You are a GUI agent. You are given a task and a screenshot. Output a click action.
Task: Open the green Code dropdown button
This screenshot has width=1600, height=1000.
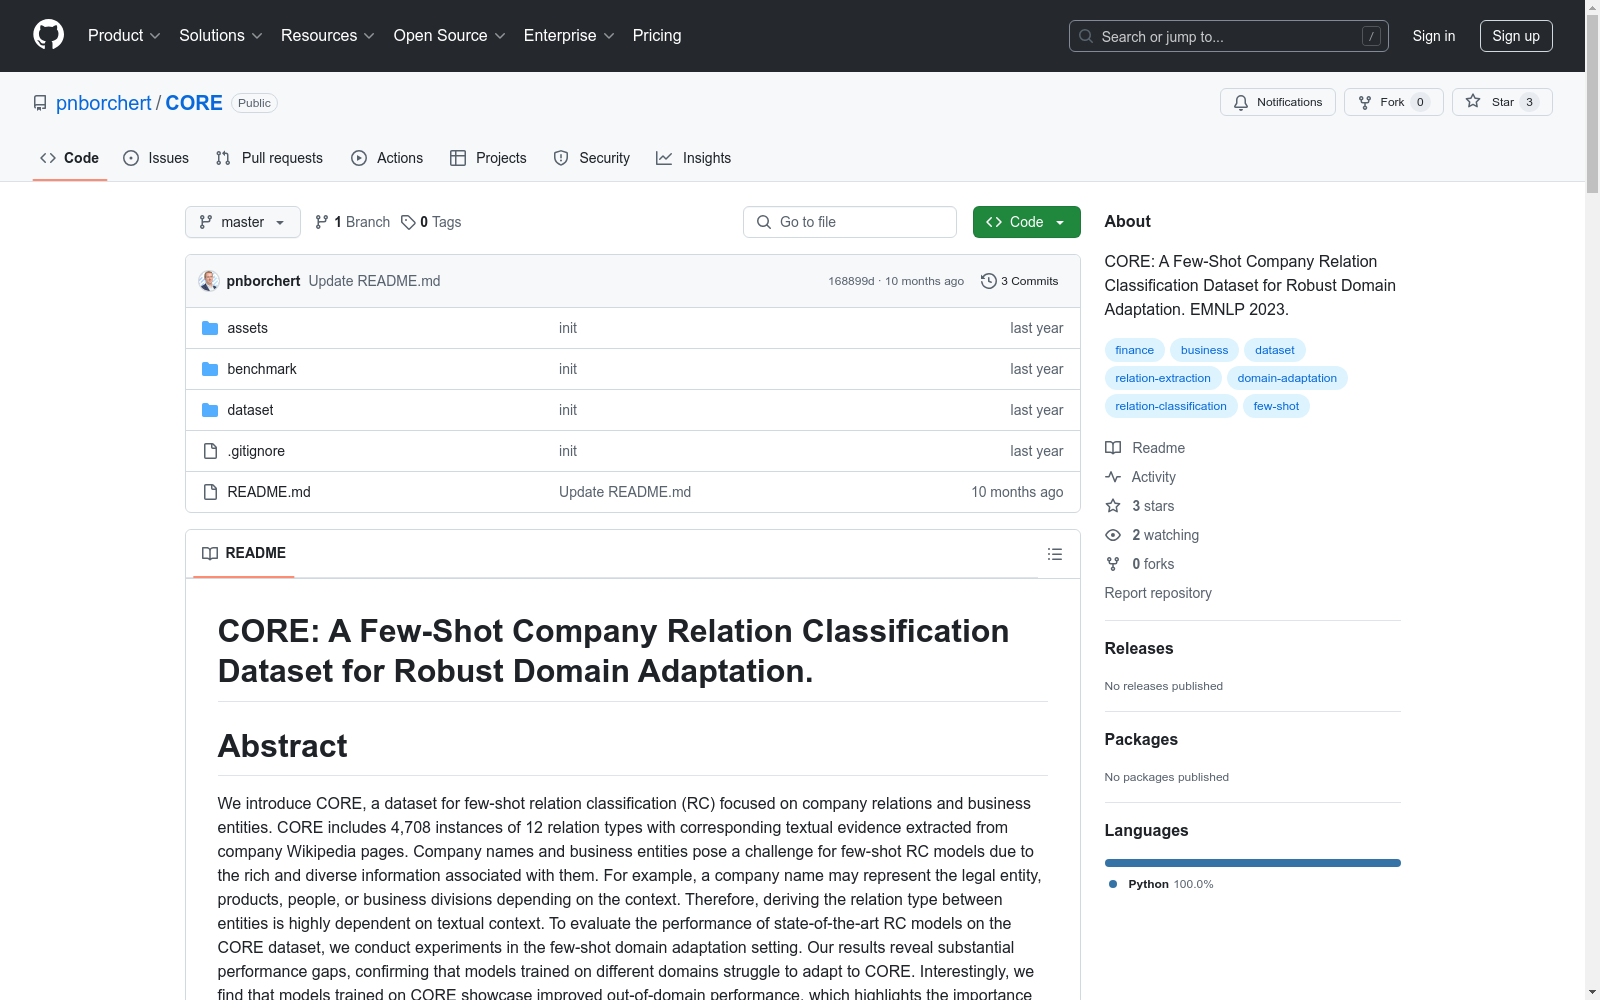click(x=1026, y=222)
